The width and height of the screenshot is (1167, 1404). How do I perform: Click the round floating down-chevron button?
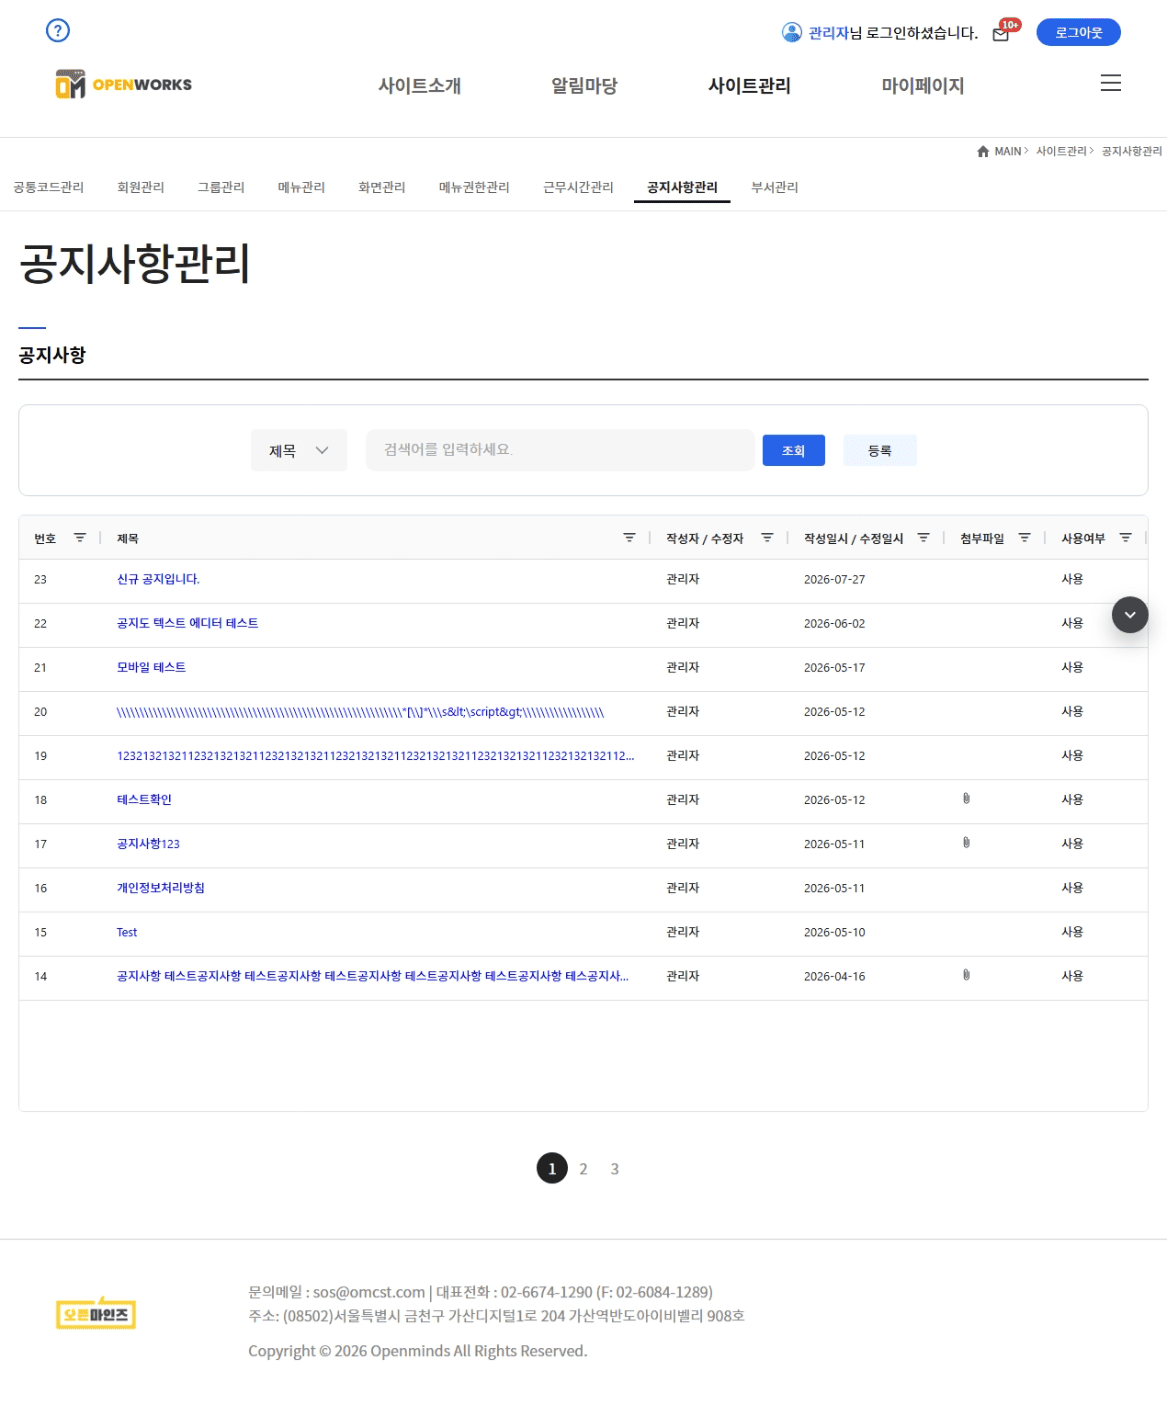point(1130,614)
